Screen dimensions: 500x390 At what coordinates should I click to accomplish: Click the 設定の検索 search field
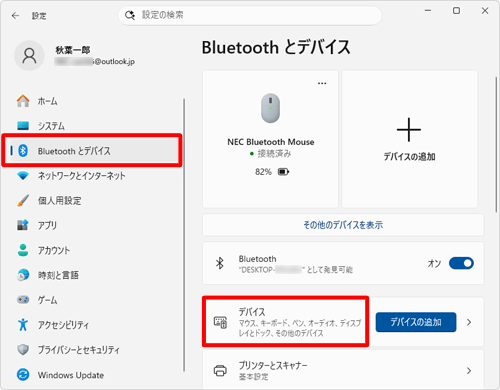[250, 15]
